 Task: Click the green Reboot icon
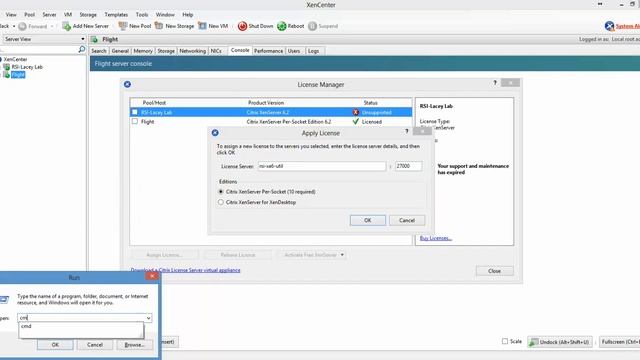point(282,26)
